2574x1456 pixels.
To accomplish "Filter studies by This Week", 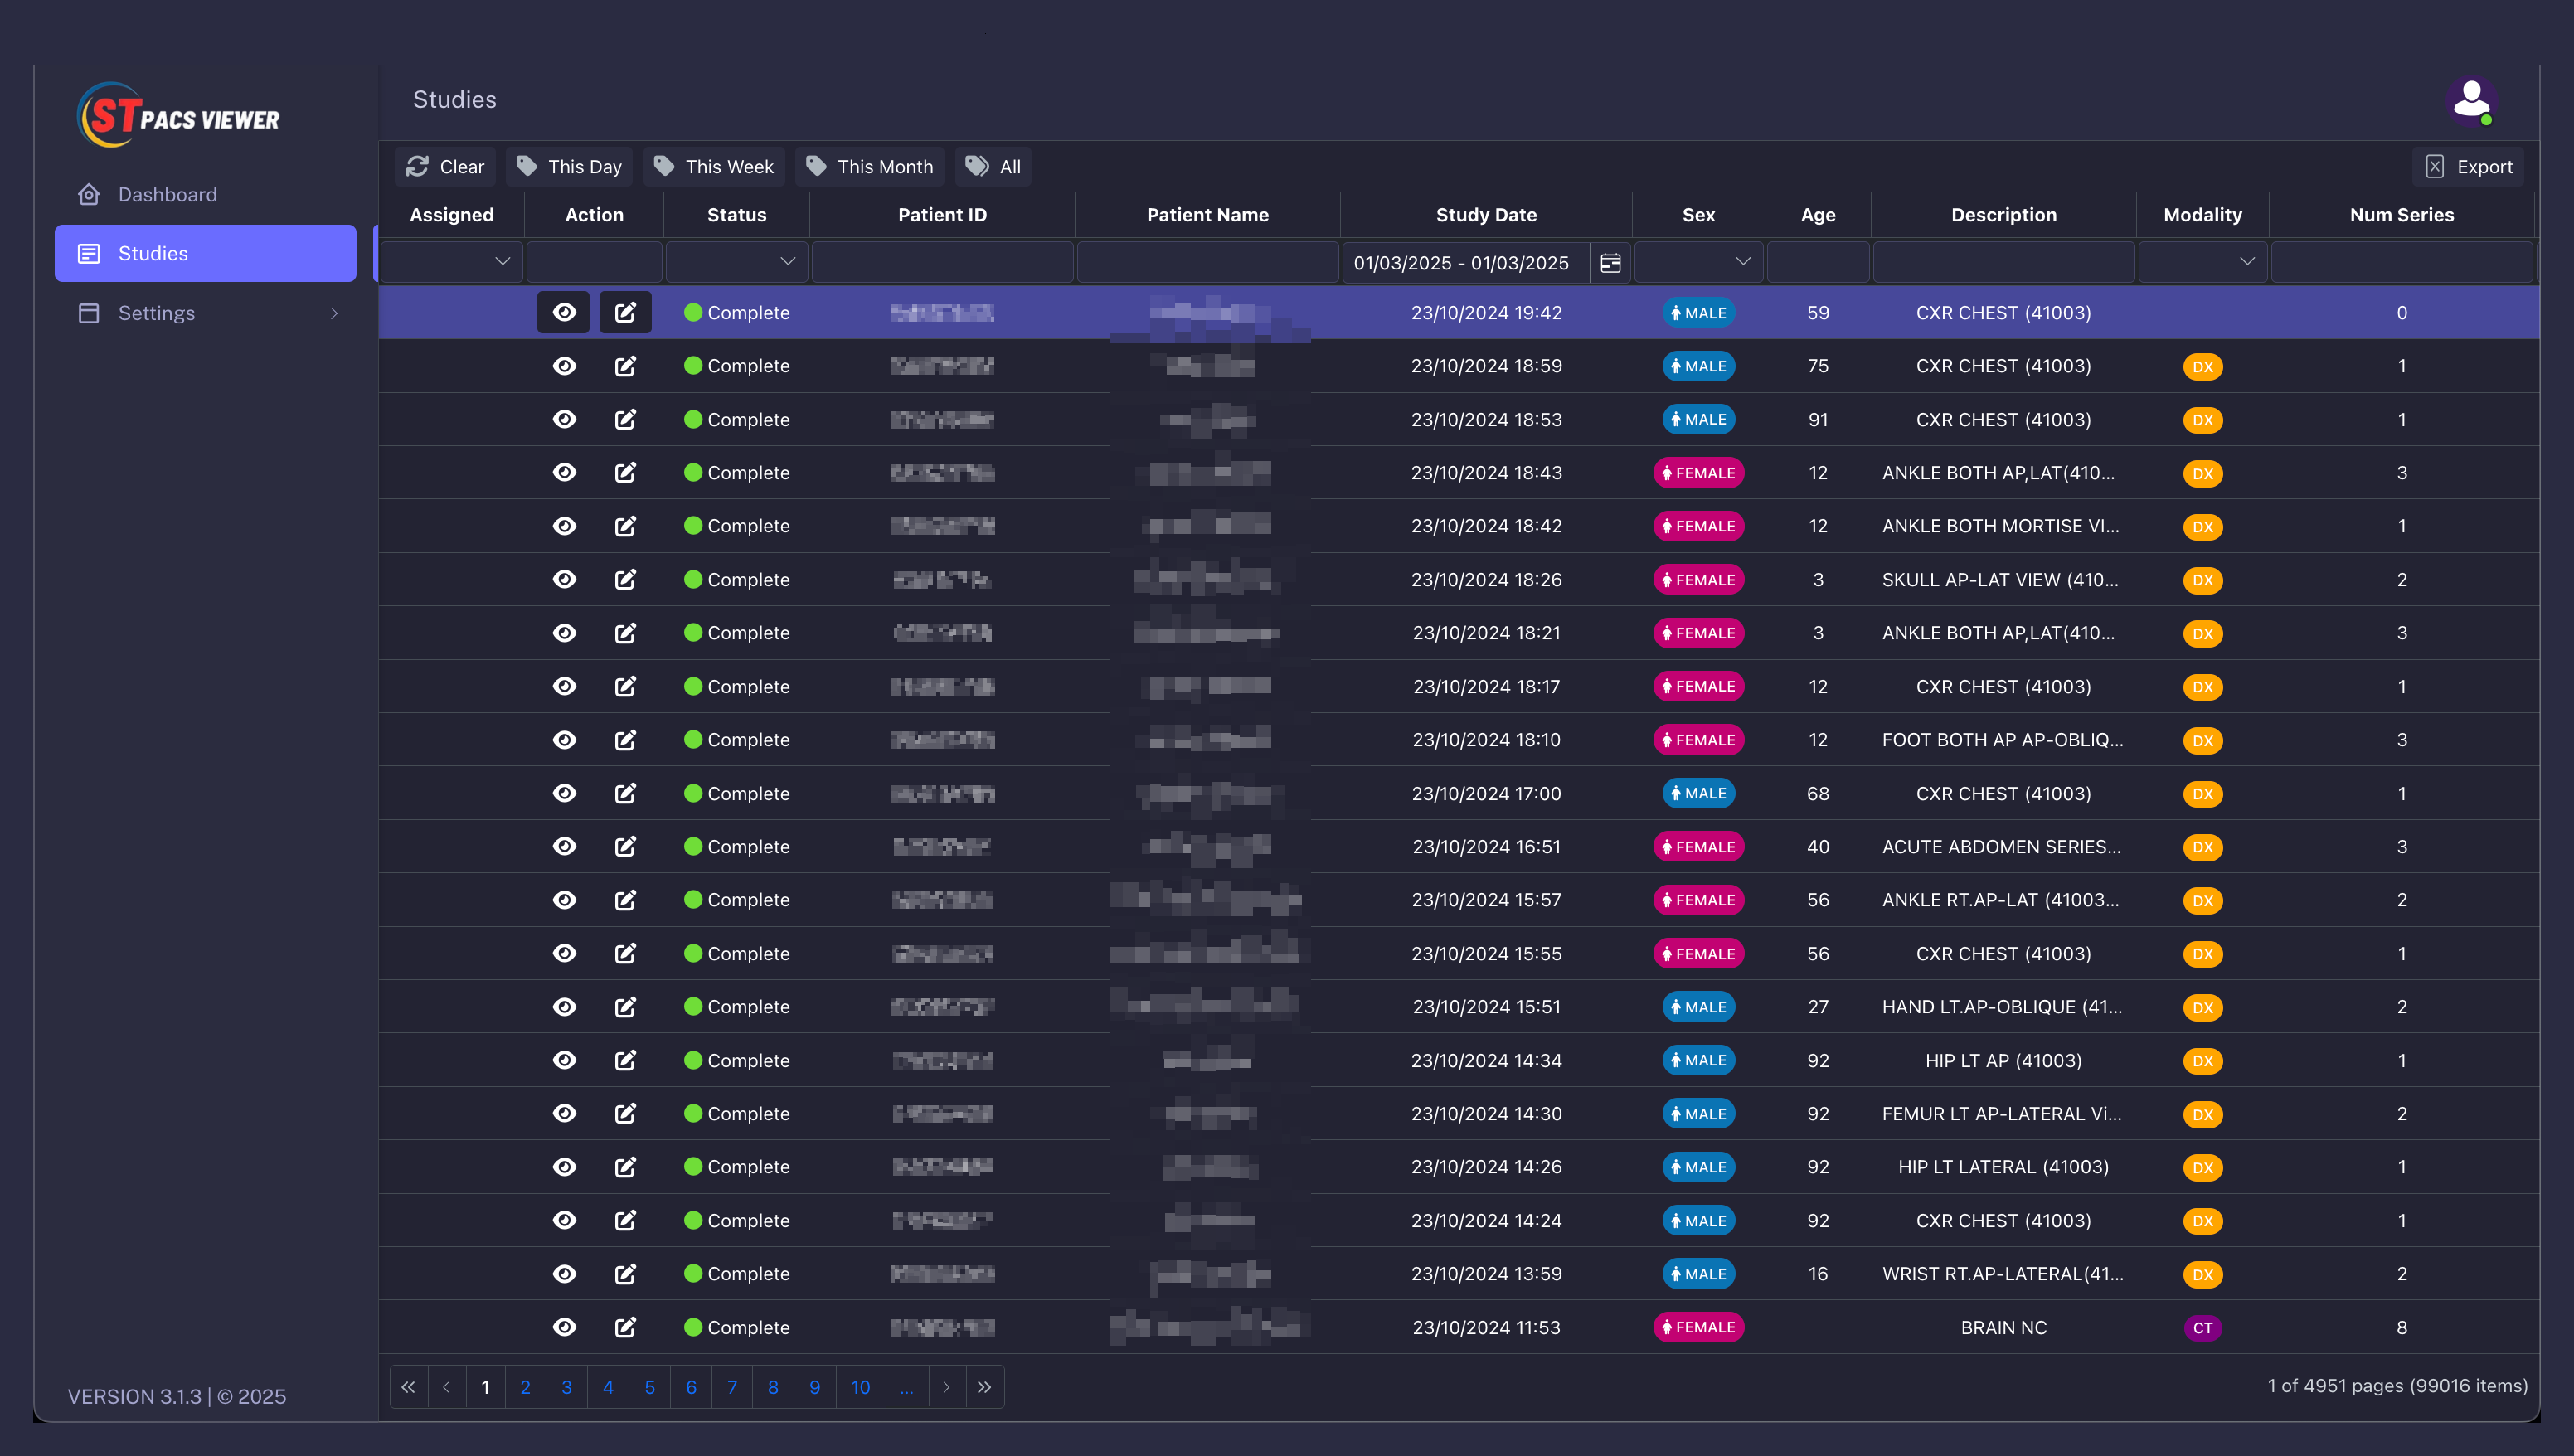I will coord(714,166).
